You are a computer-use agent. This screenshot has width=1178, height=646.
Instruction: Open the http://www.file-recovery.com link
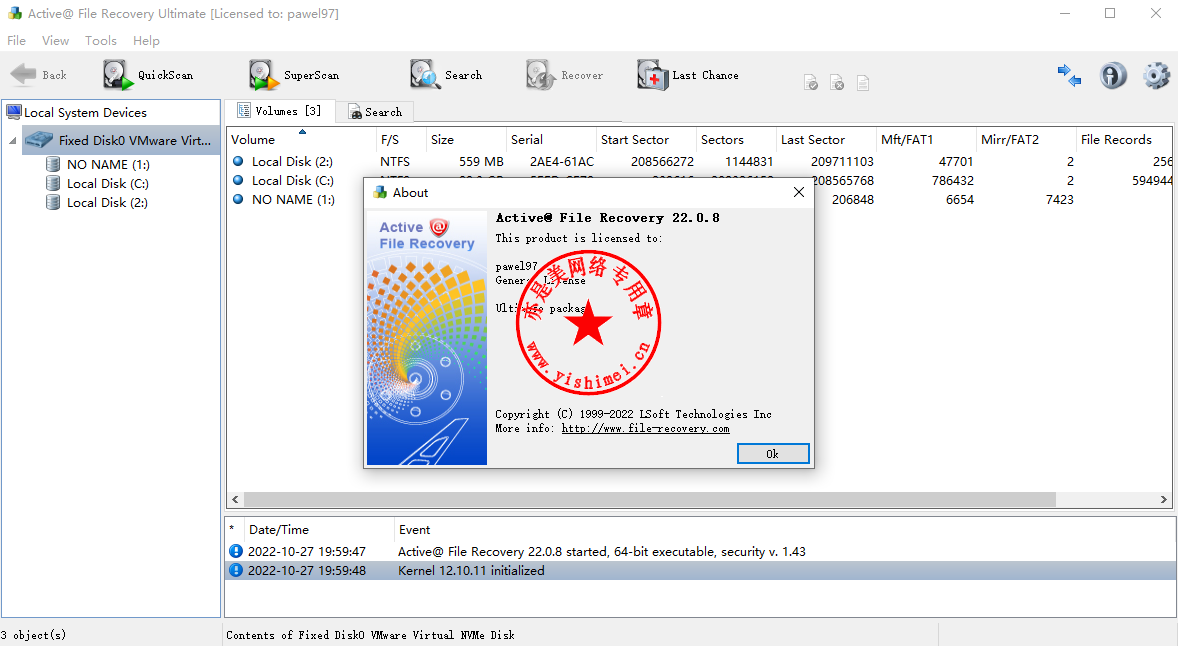[645, 429]
